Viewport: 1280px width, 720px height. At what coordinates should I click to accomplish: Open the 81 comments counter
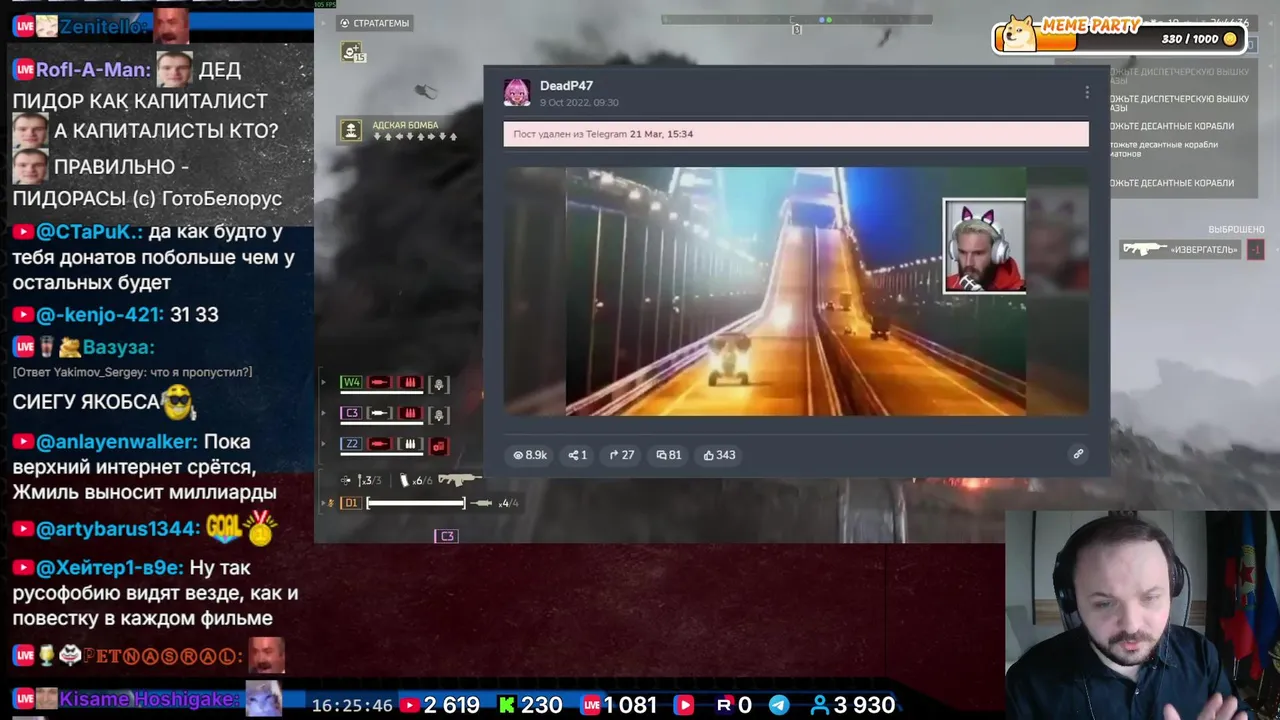pos(669,455)
